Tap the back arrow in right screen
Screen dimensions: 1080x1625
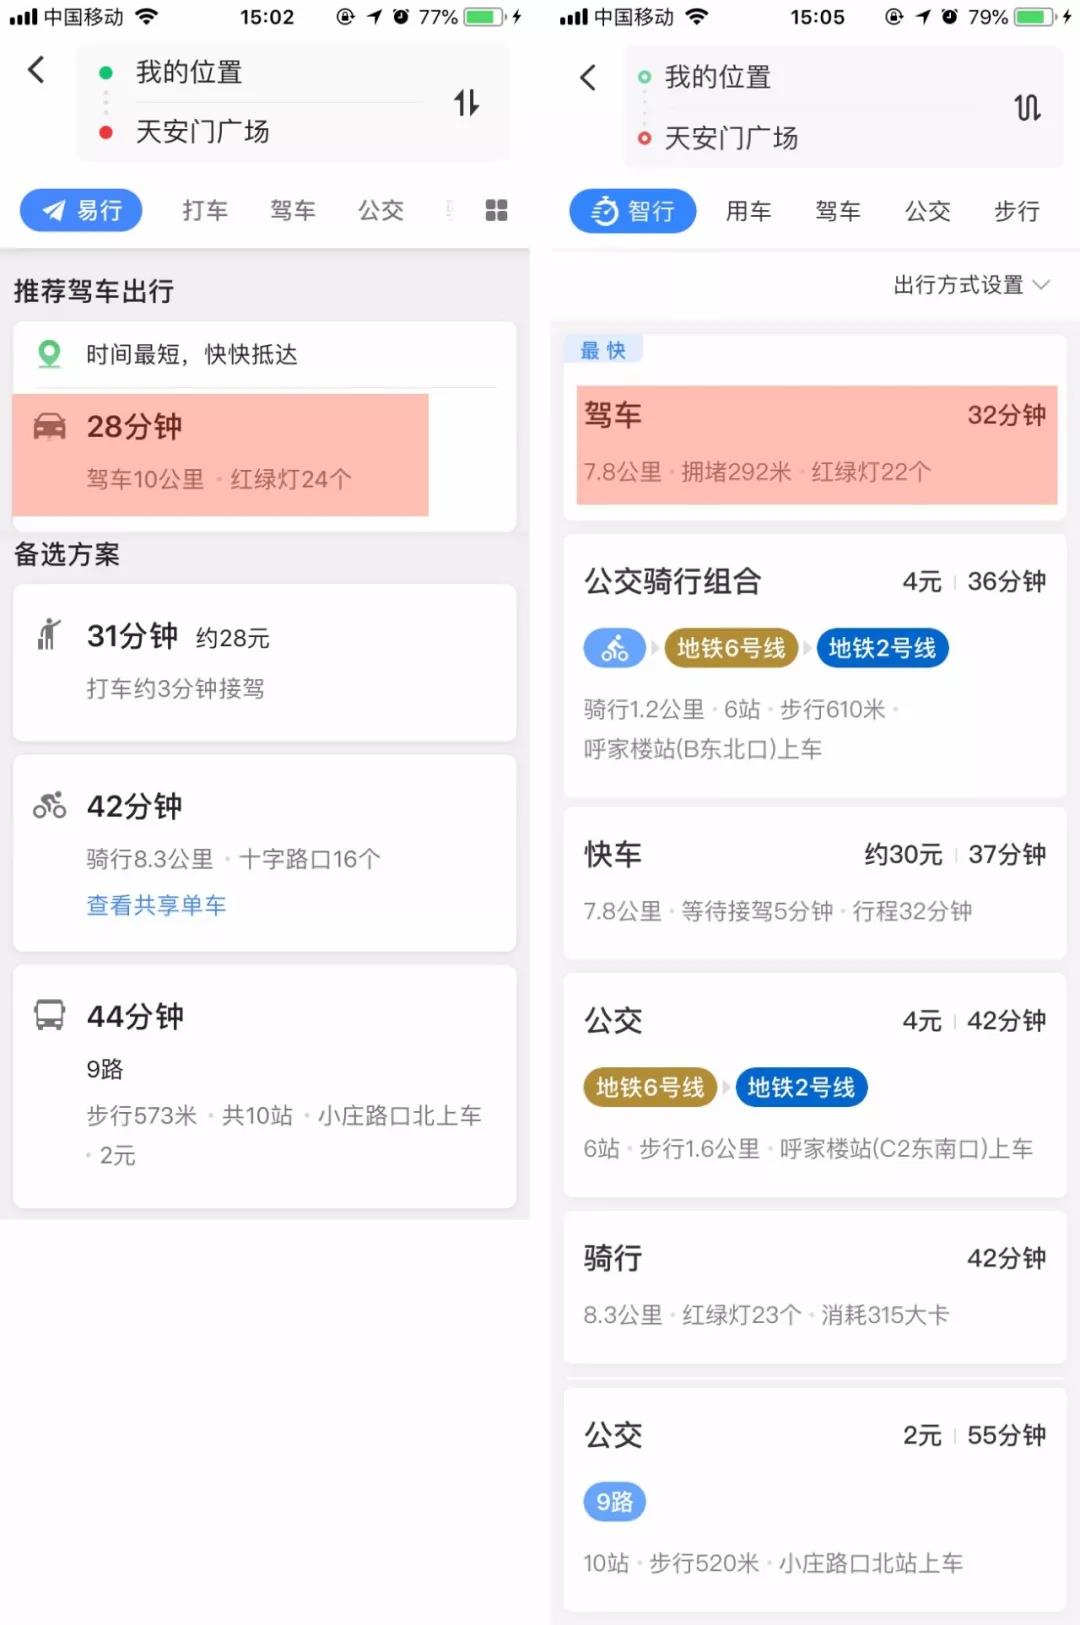coord(588,78)
